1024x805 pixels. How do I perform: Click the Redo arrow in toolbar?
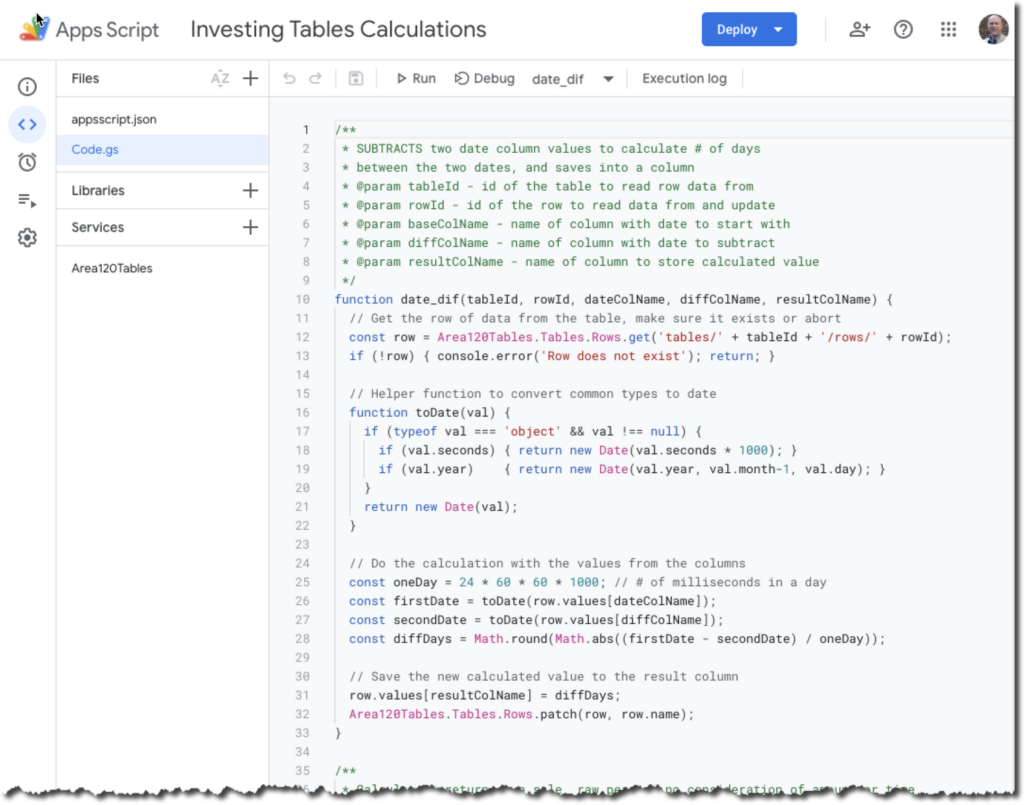point(315,79)
